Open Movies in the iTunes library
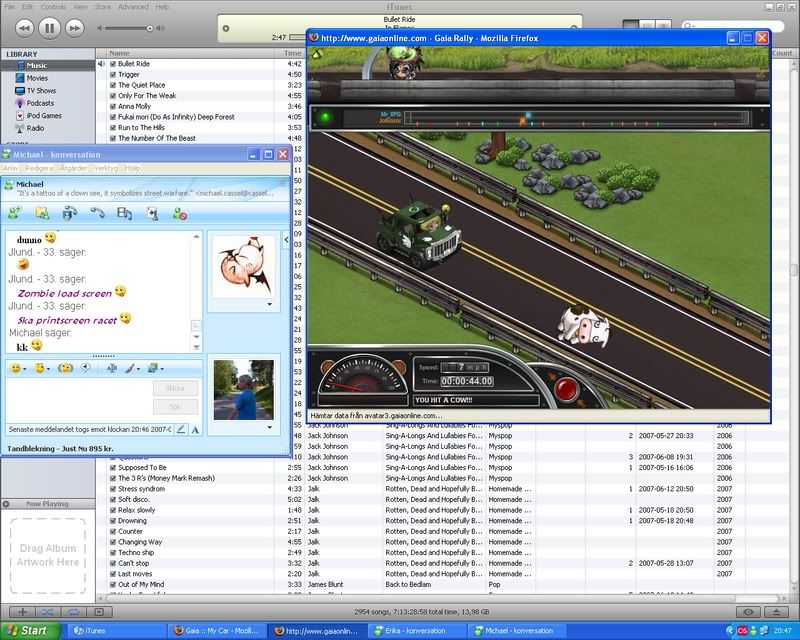The height and width of the screenshot is (640, 800). [x=37, y=78]
